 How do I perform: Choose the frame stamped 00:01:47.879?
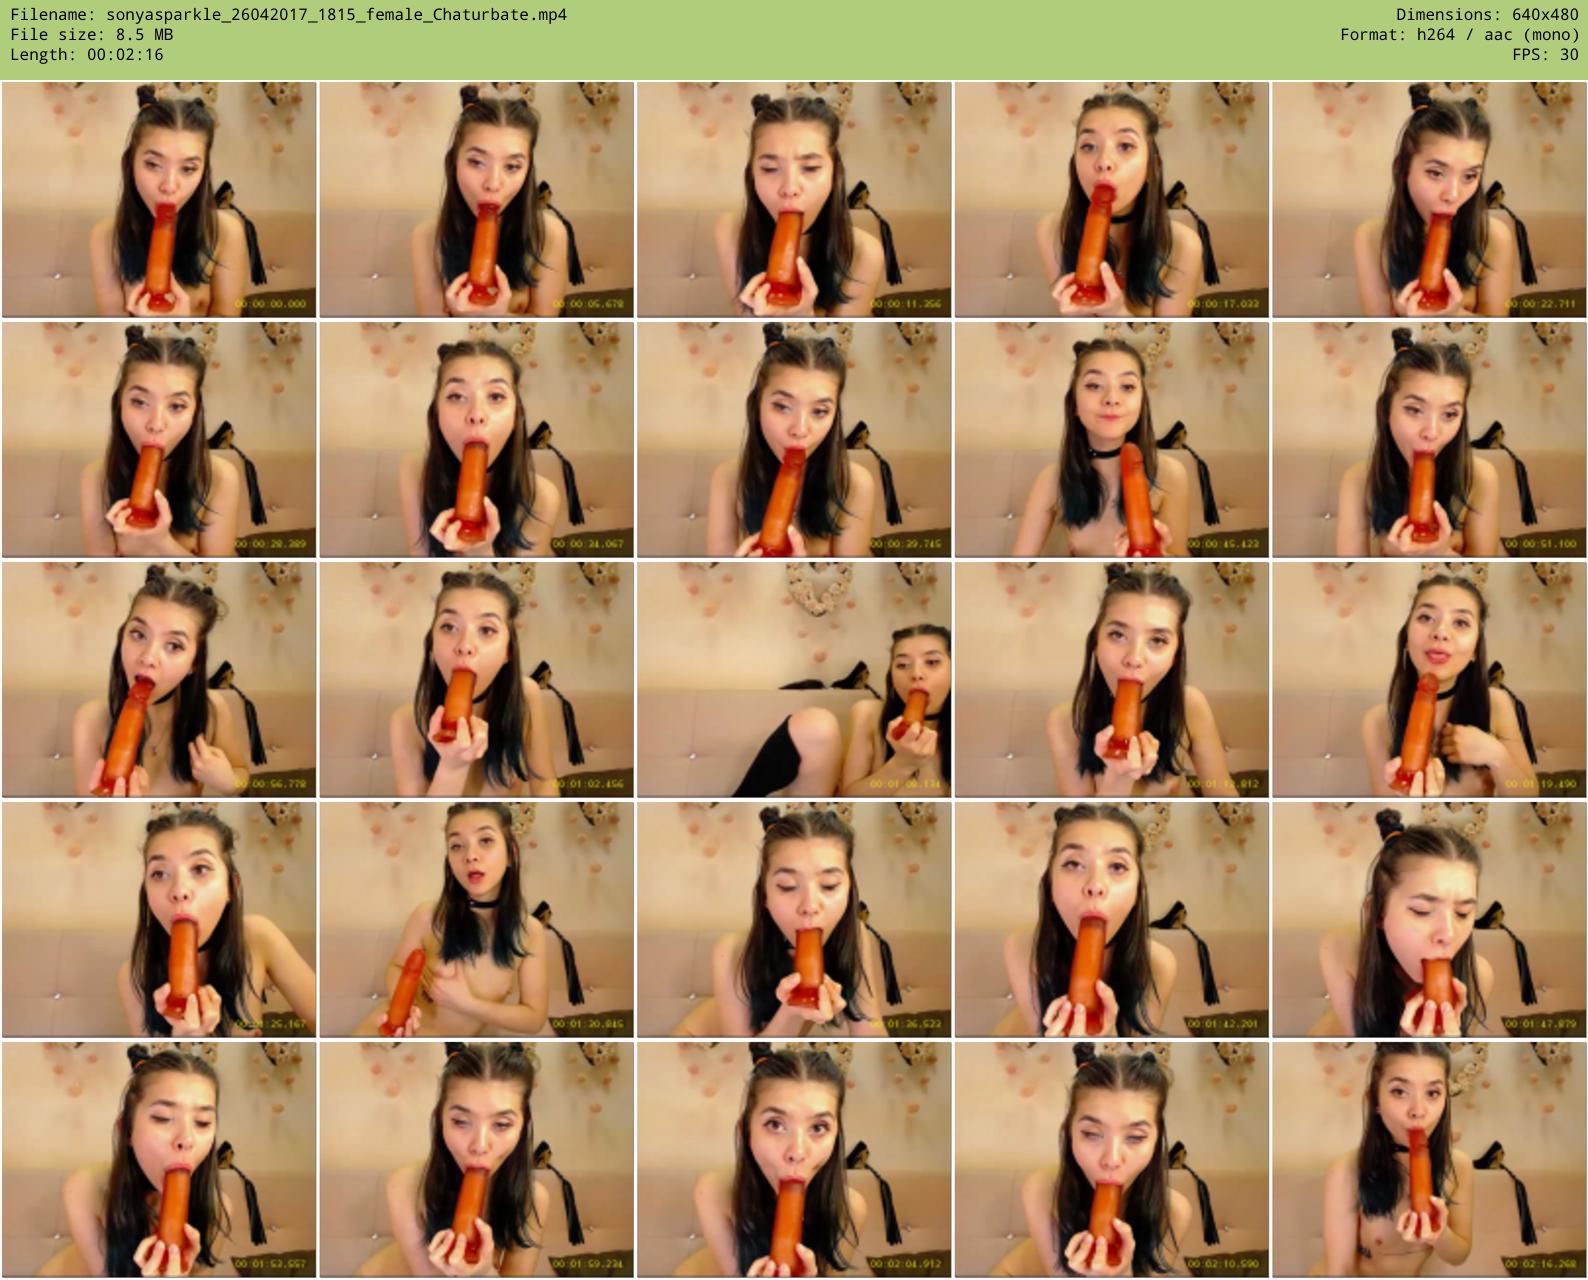(x=1429, y=920)
